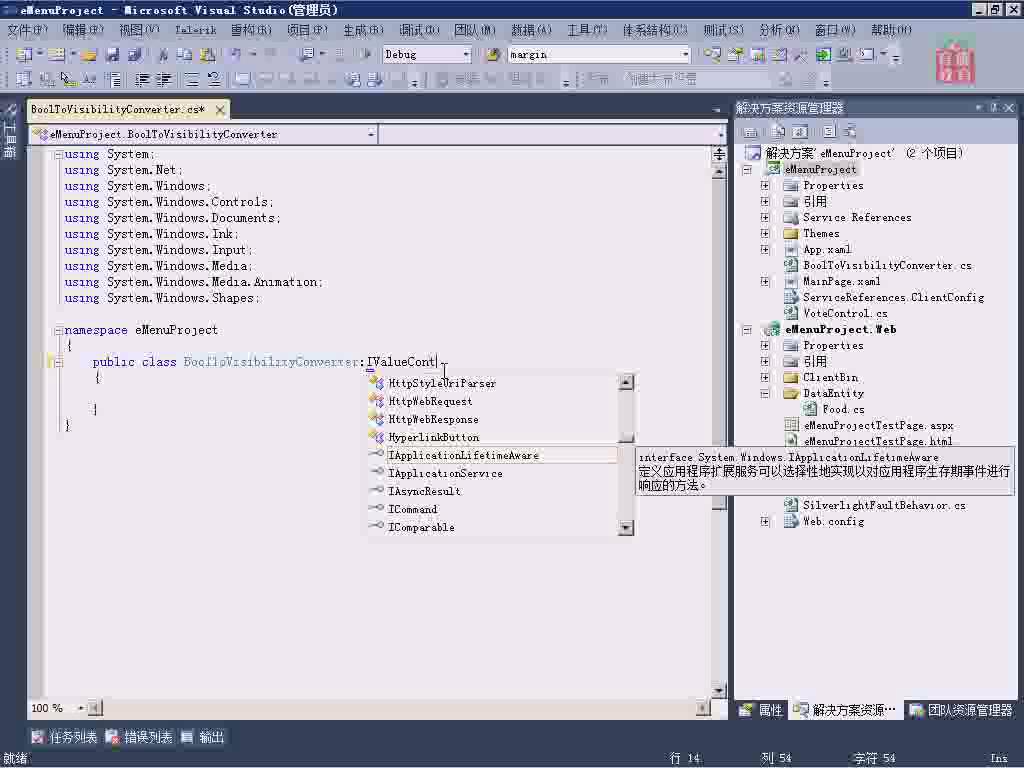
Task: Select ICommand in the IntelliSense list
Action: point(413,509)
